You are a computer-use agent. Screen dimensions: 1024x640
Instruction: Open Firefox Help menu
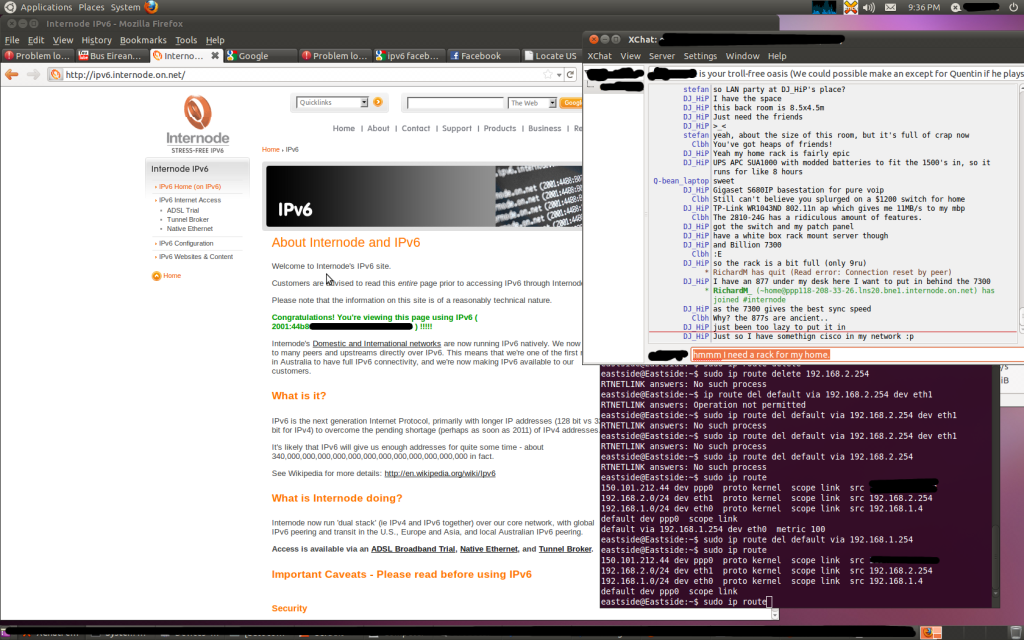point(215,40)
